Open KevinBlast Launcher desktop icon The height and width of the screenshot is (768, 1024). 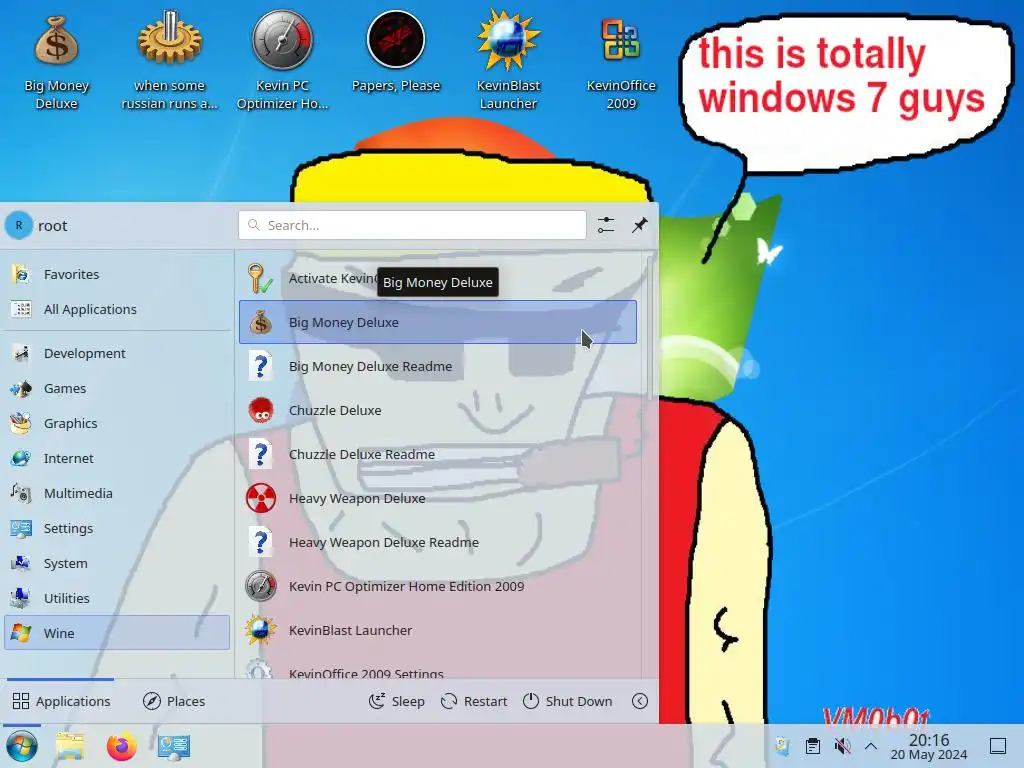508,62
